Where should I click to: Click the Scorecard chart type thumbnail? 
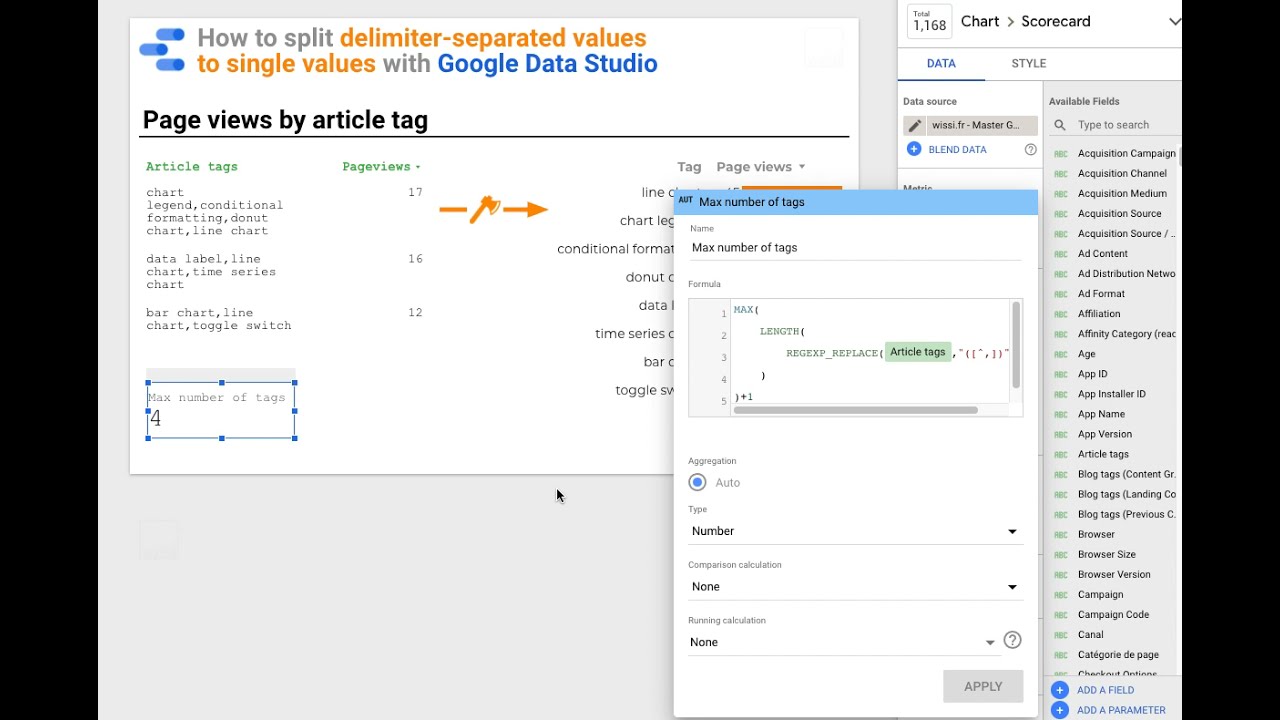(929, 21)
